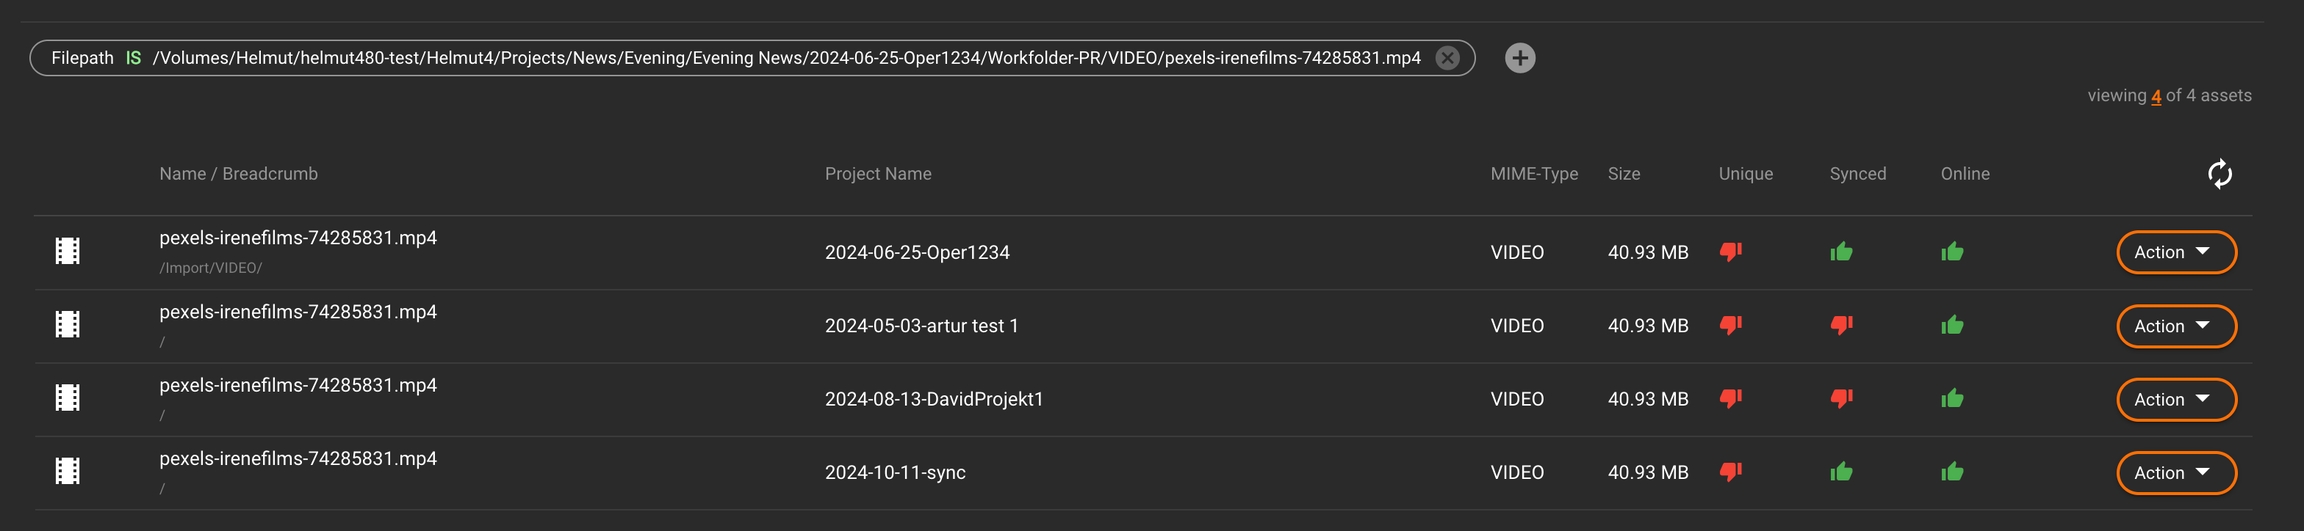Remove the Filepath filter chip
The image size is (2304, 531).
(x=1447, y=58)
